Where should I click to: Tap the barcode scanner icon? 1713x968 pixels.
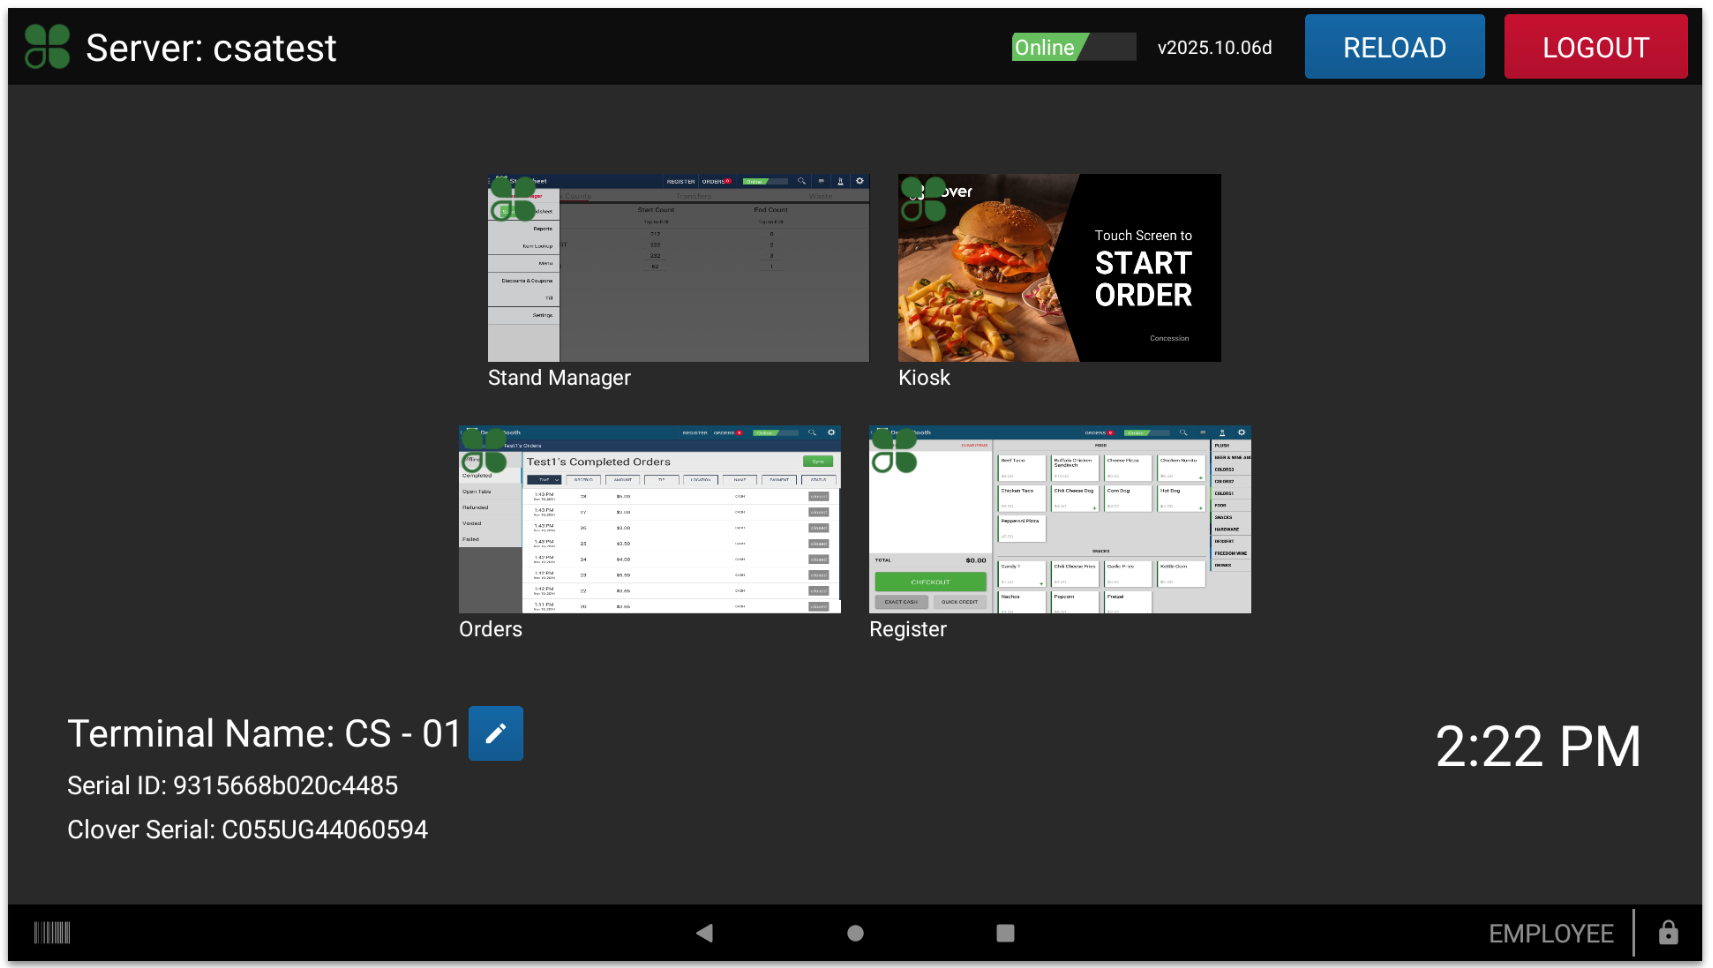coord(52,933)
